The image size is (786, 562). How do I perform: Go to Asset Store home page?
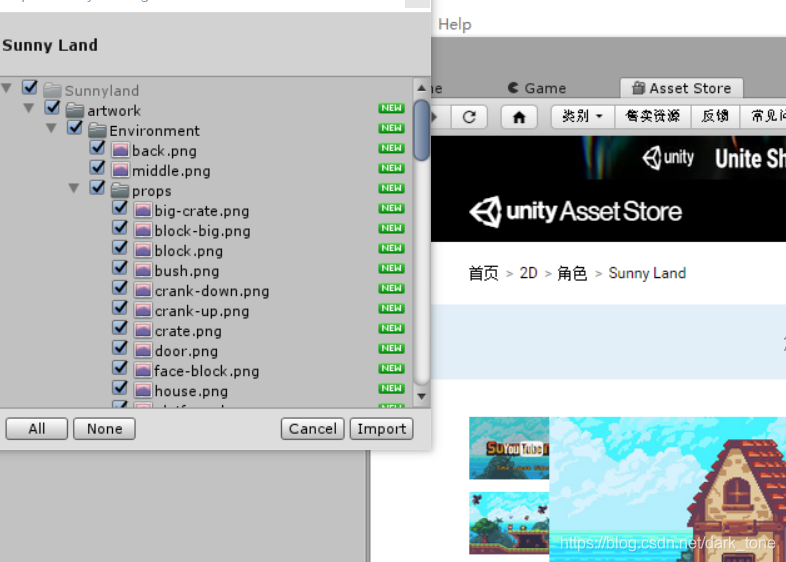tap(519, 117)
